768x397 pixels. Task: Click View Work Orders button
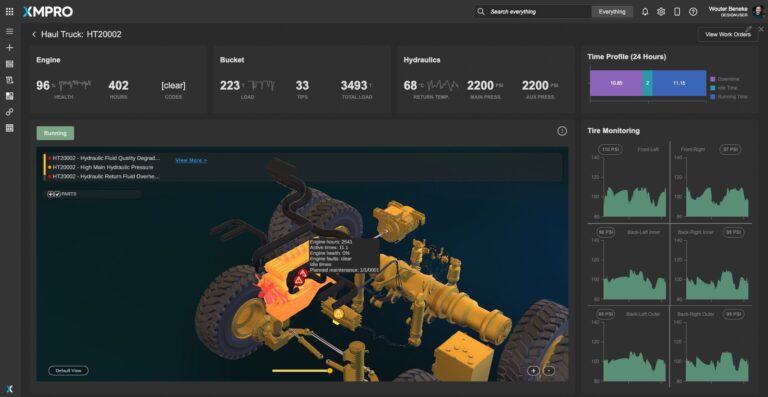[x=728, y=34]
